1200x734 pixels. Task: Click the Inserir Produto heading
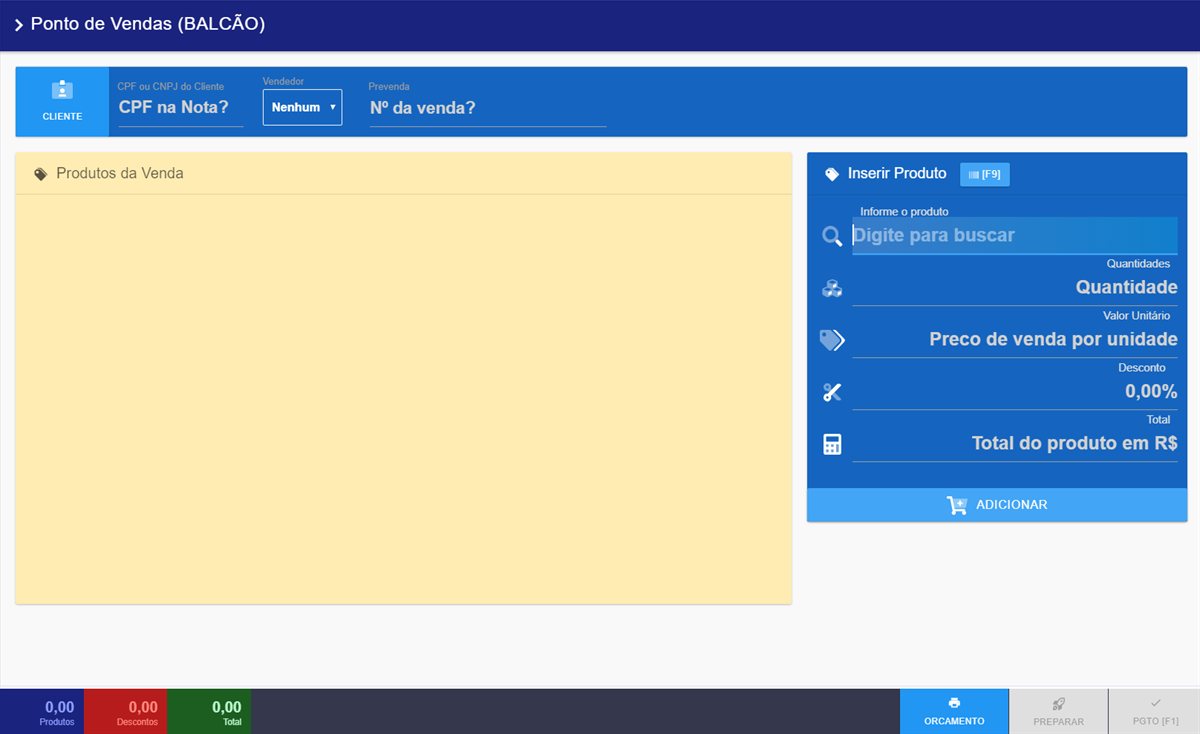point(897,174)
